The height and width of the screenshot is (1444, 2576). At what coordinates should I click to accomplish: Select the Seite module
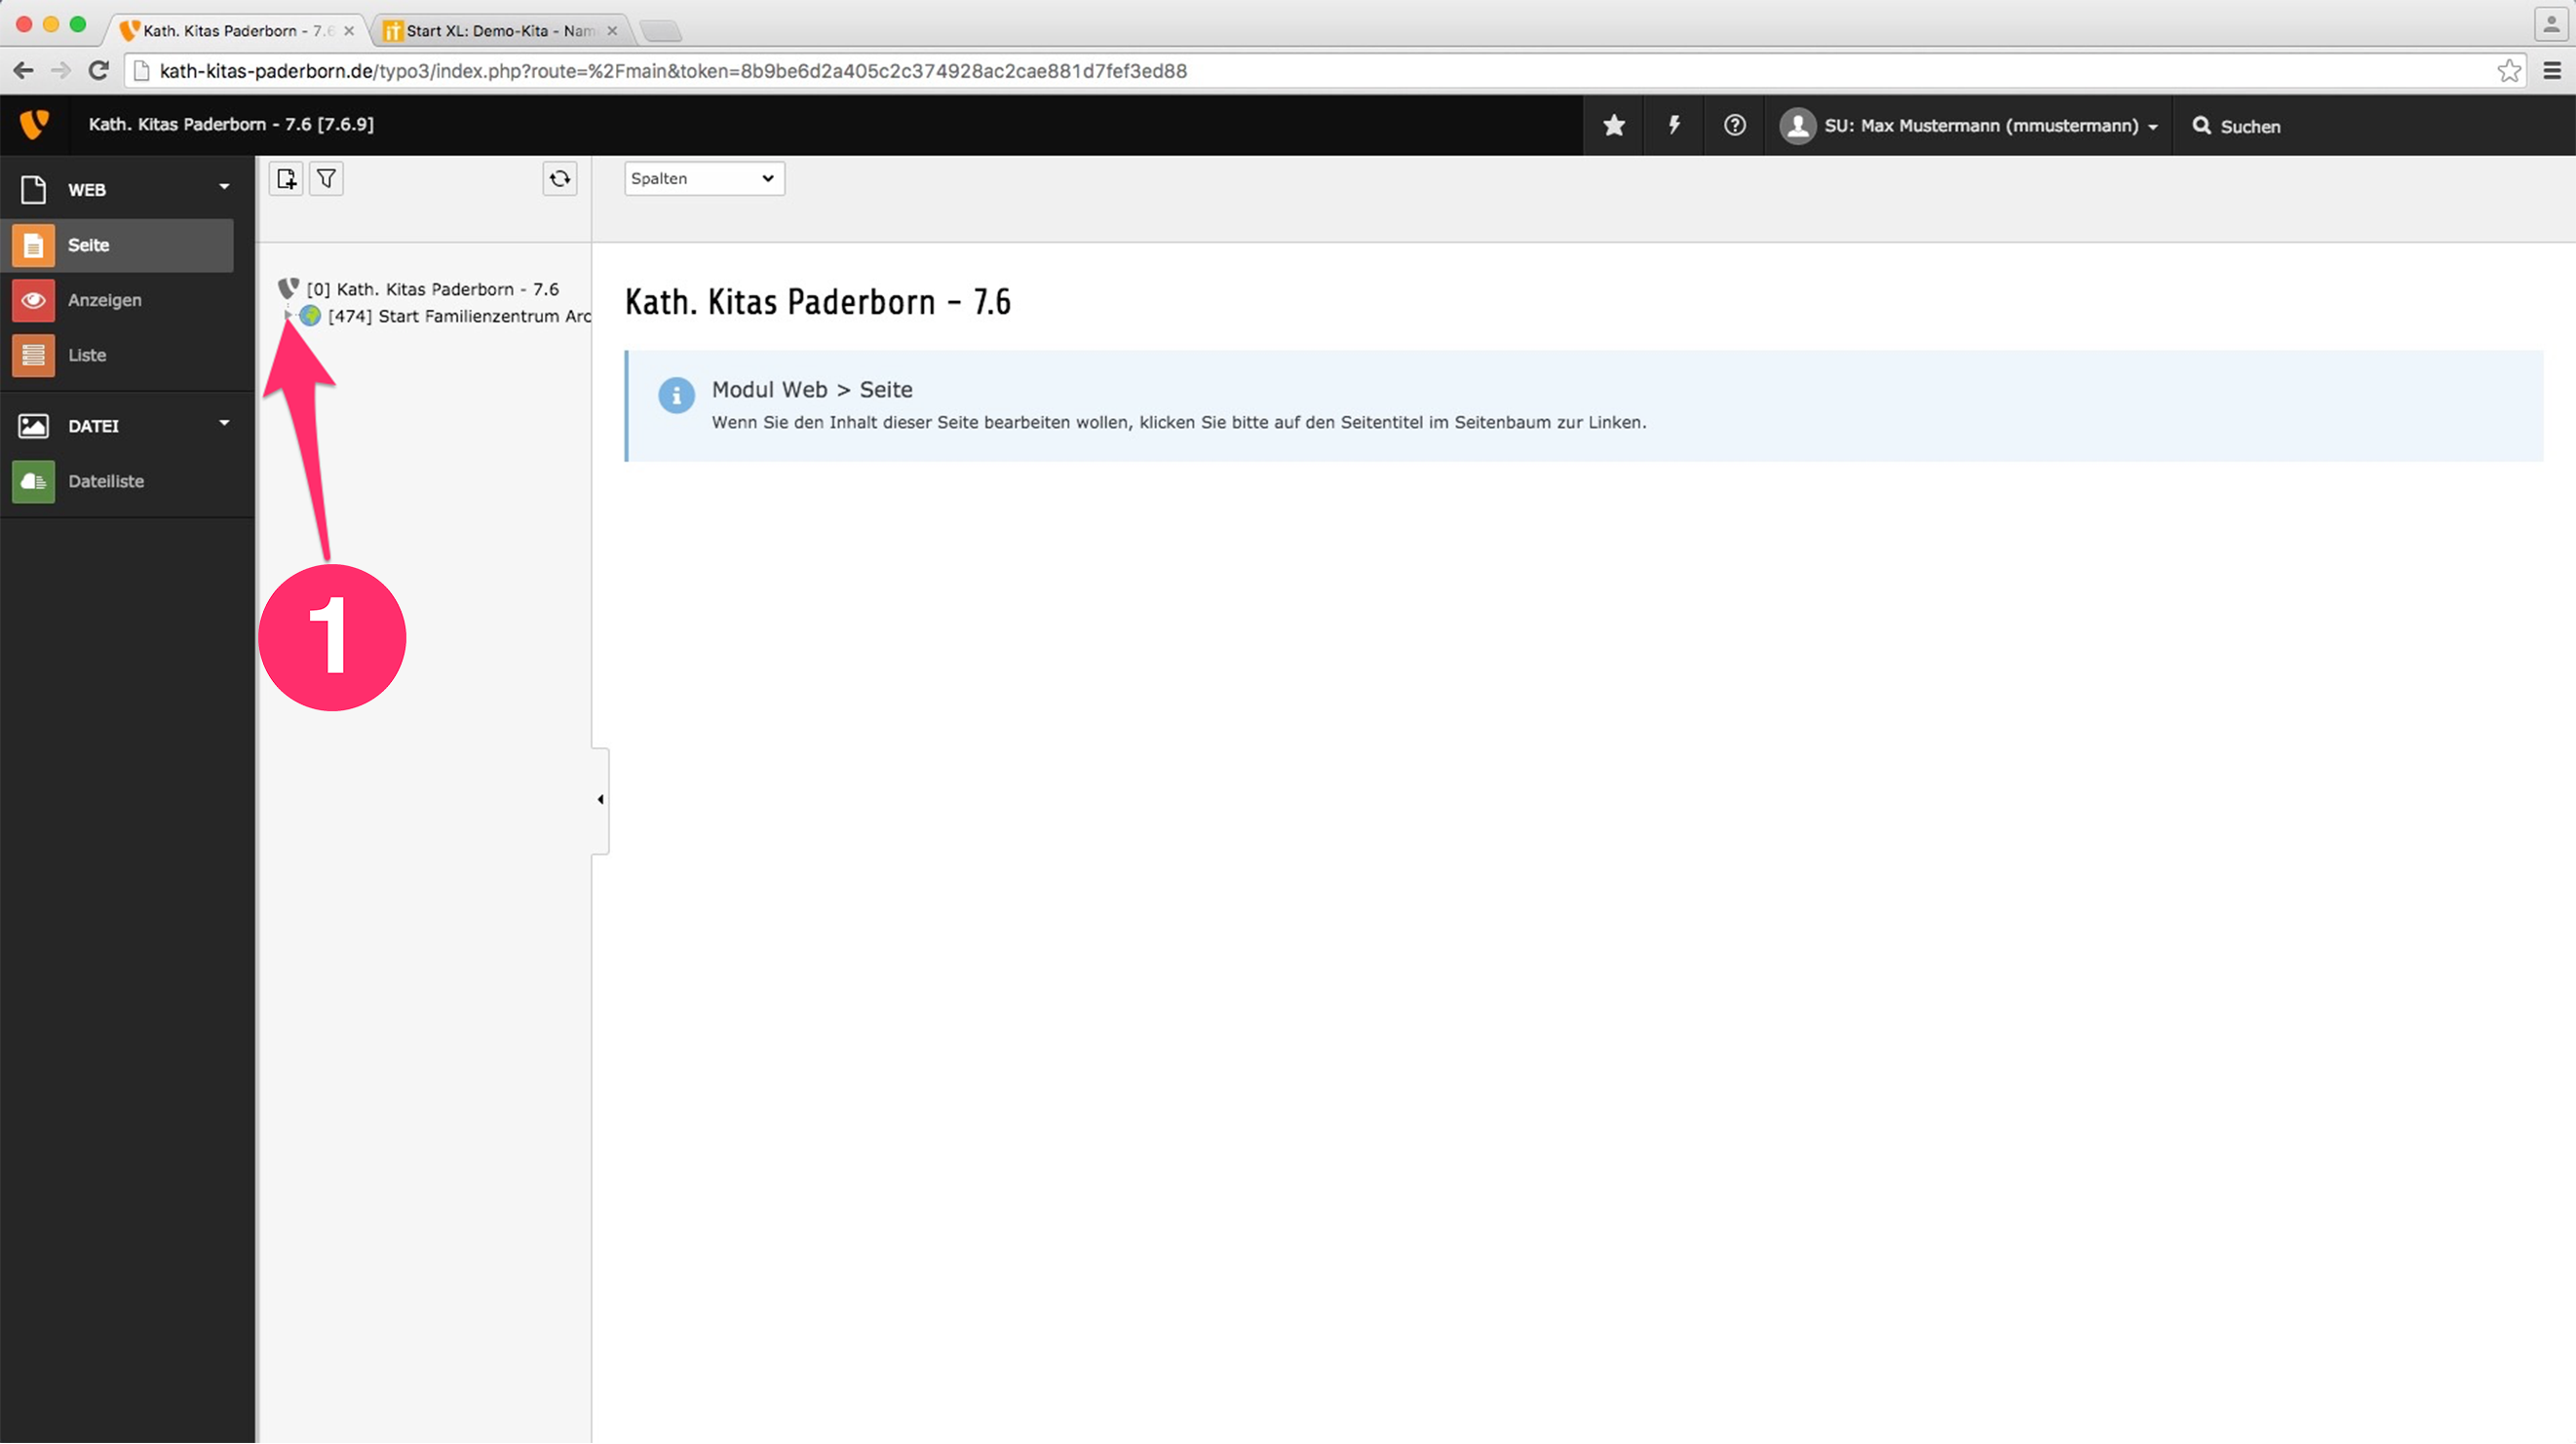click(88, 245)
